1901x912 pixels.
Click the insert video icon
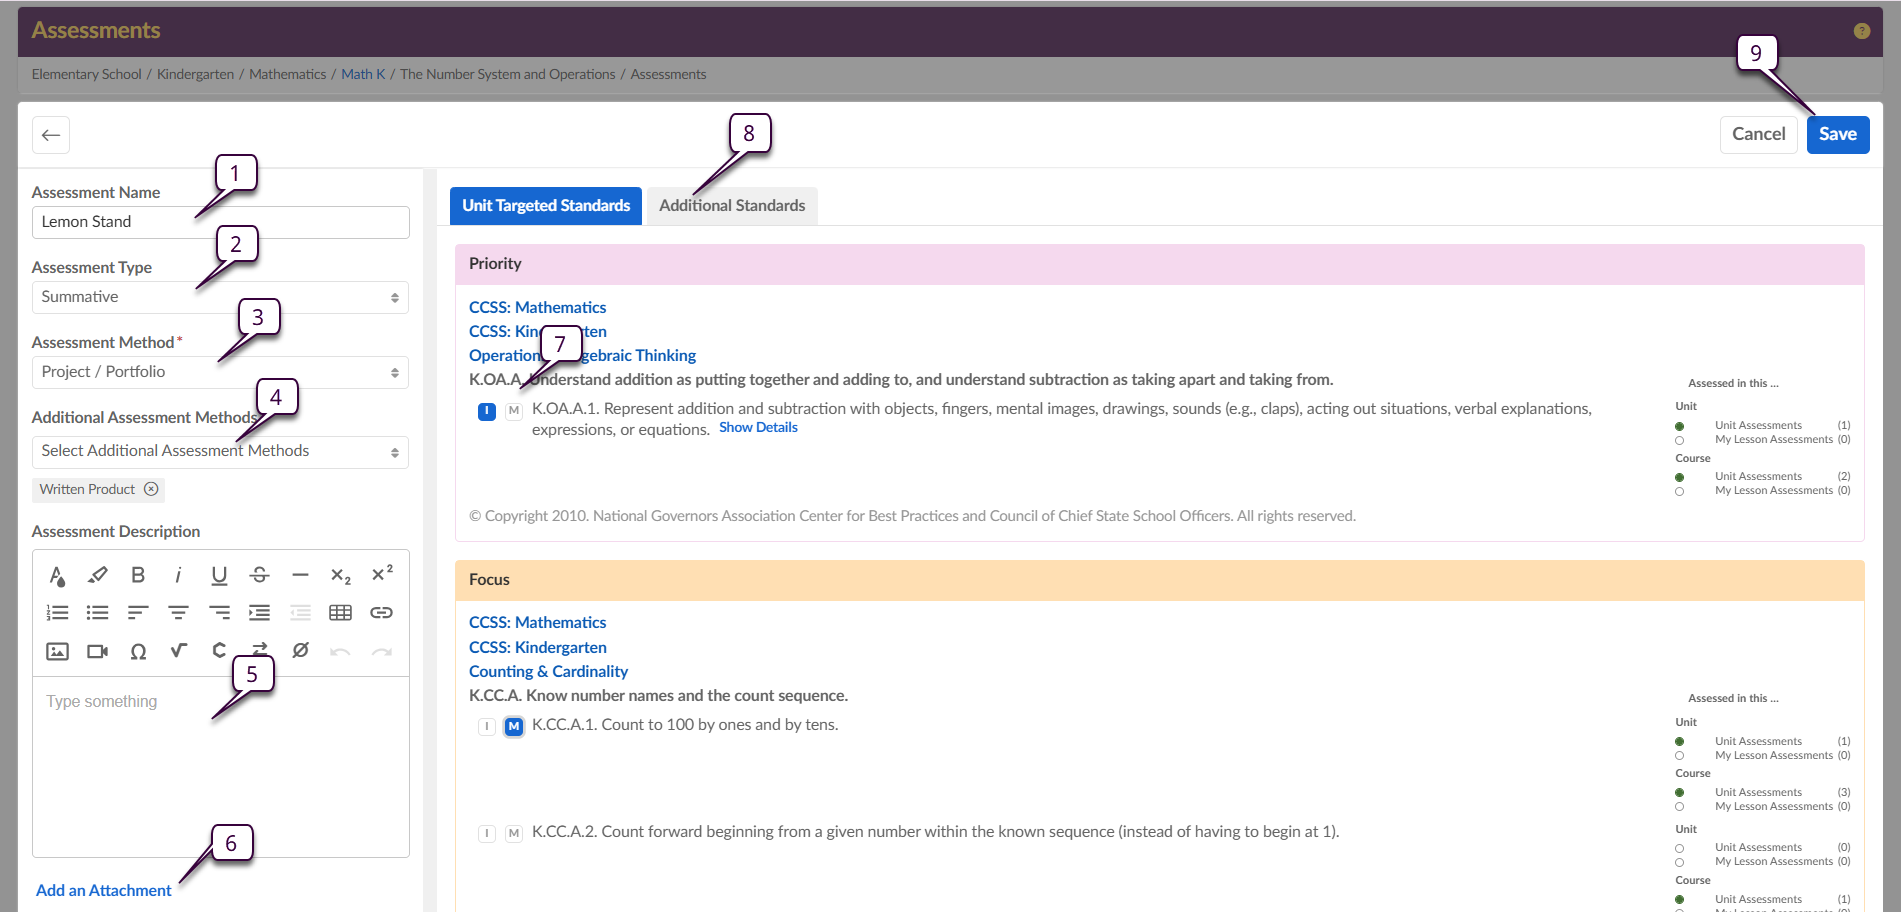pos(98,651)
